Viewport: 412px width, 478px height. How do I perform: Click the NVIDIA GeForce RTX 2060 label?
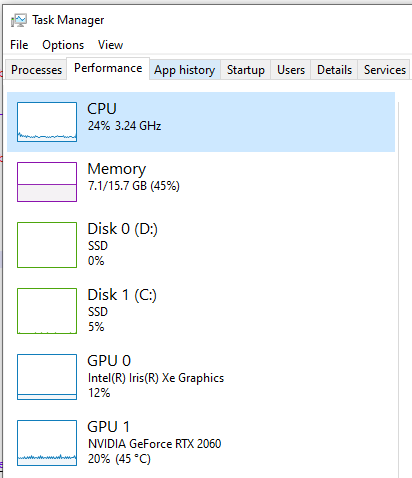click(154, 444)
